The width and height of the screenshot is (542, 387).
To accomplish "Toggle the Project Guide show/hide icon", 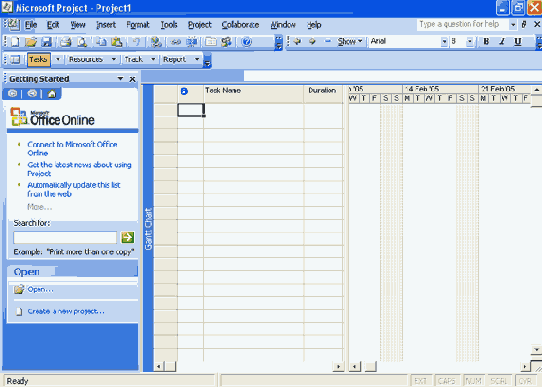I will pos(15,59).
